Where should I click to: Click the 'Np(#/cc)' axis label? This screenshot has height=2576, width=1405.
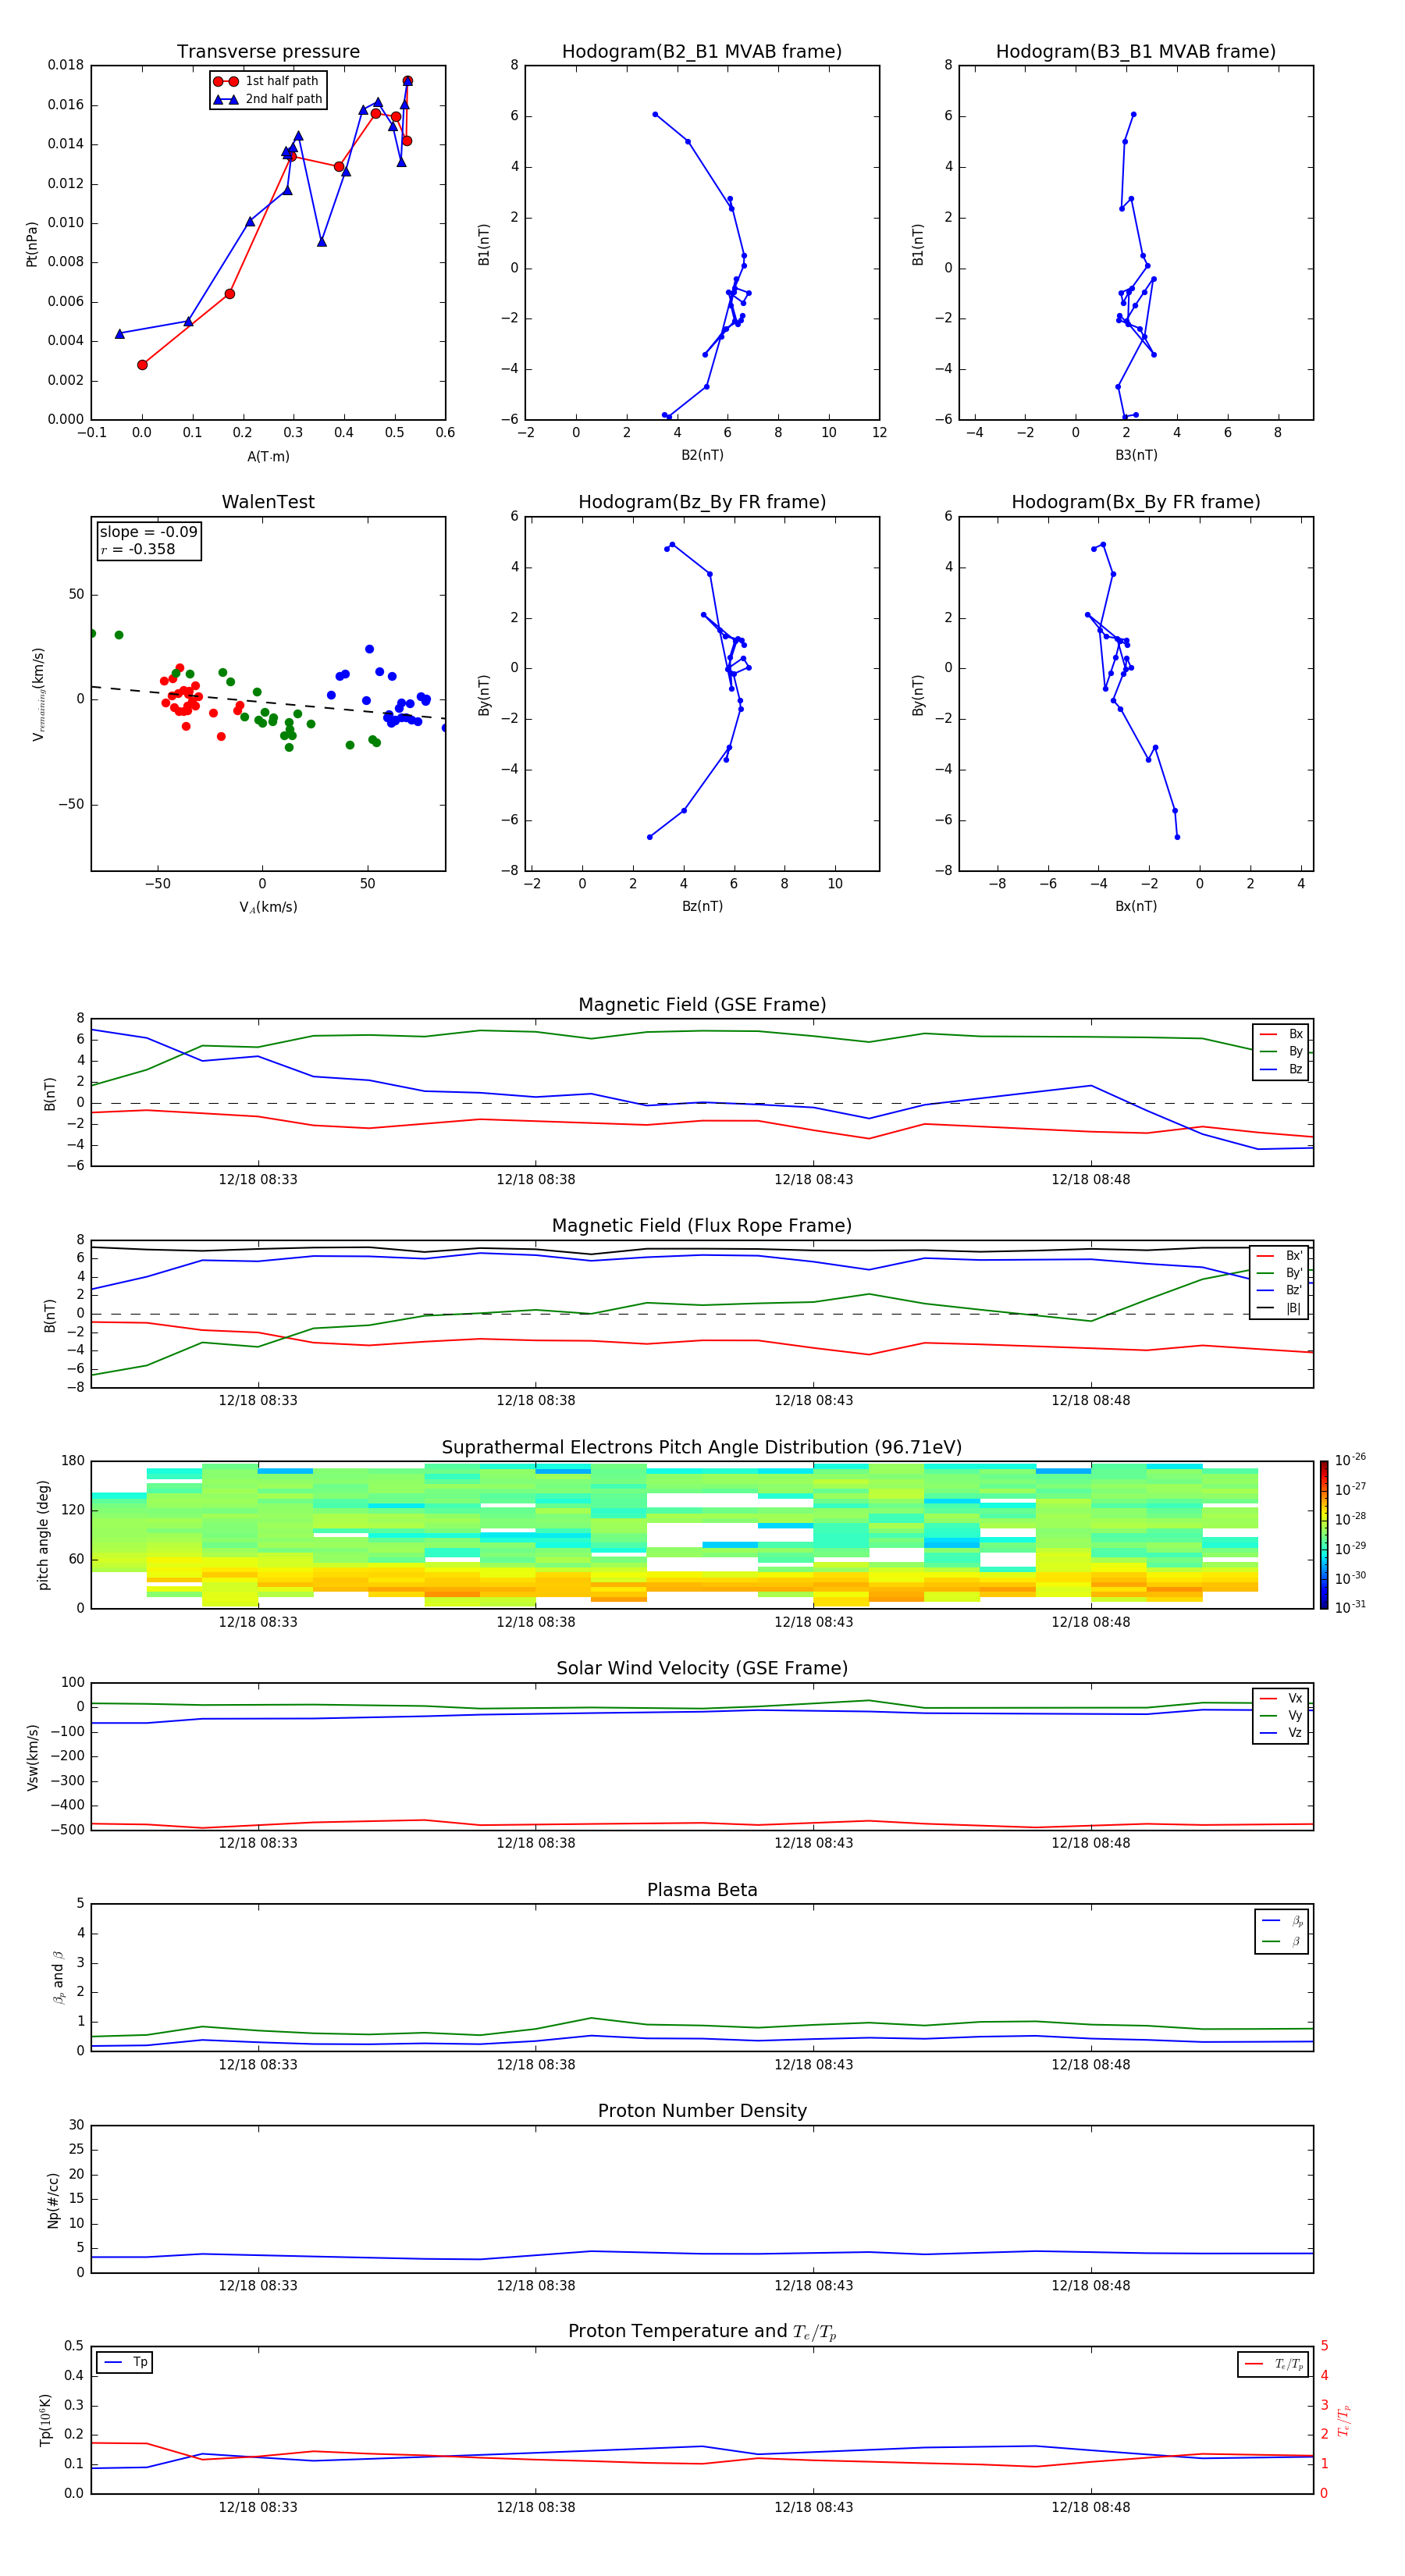point(53,2200)
